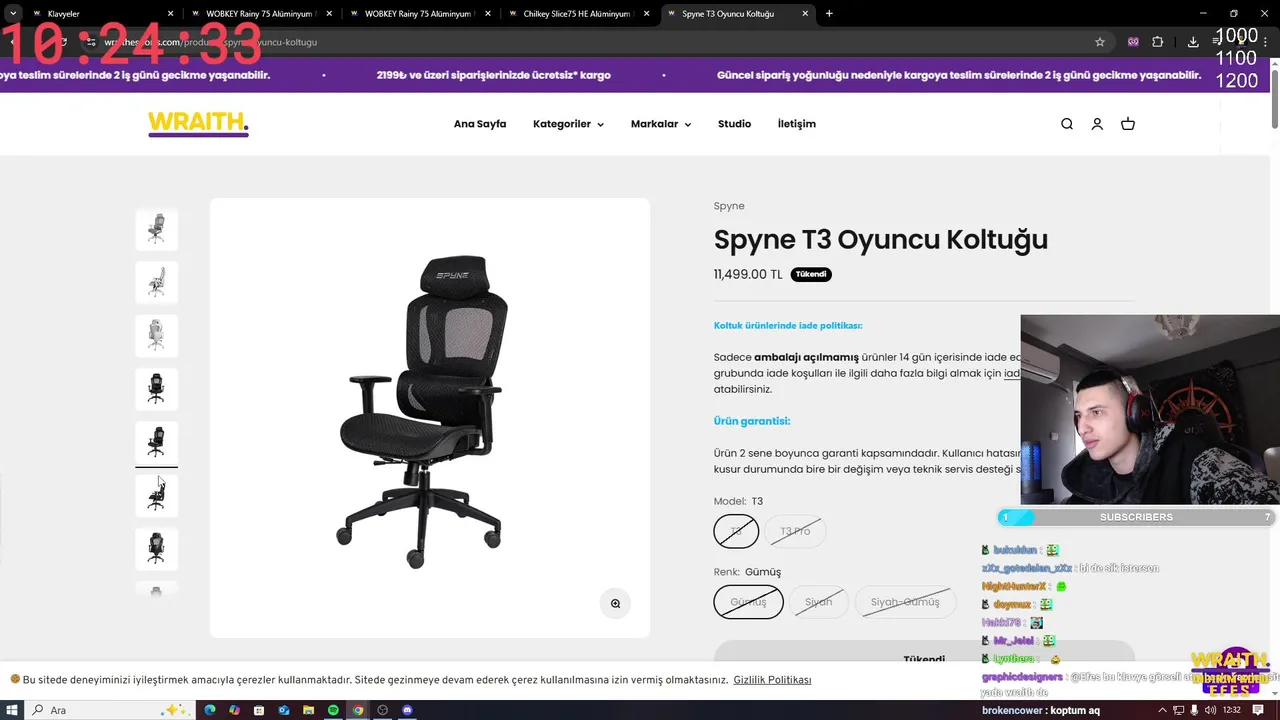Open Microsoft Store from taskbar
The height and width of the screenshot is (720, 1280).
click(259, 710)
